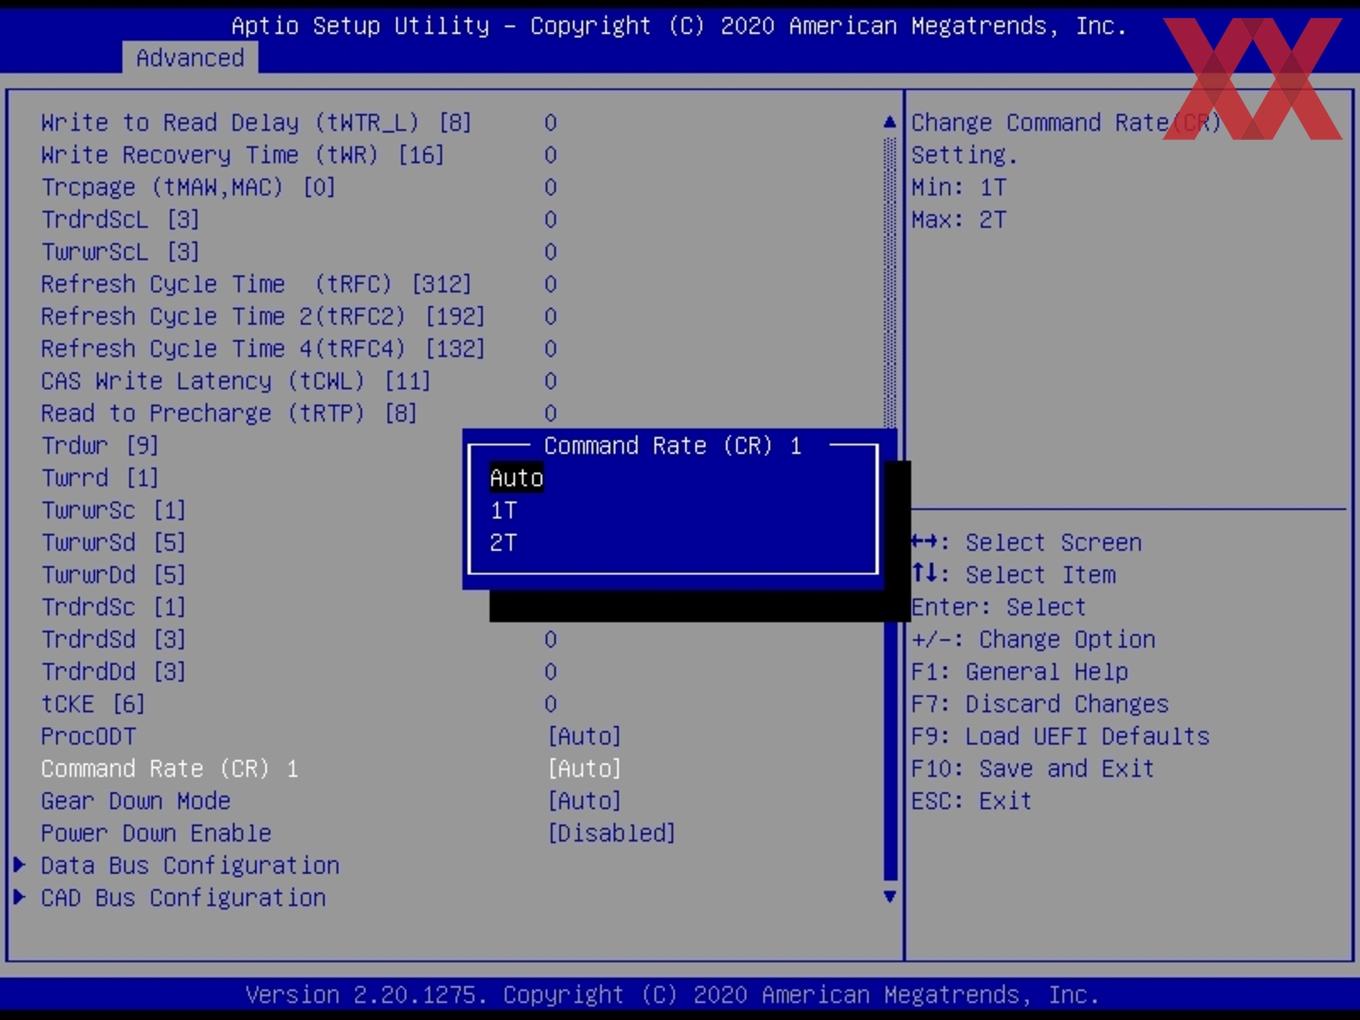Click Select Screen arrows hint
This screenshot has width=1360, height=1020.
click(x=1026, y=542)
